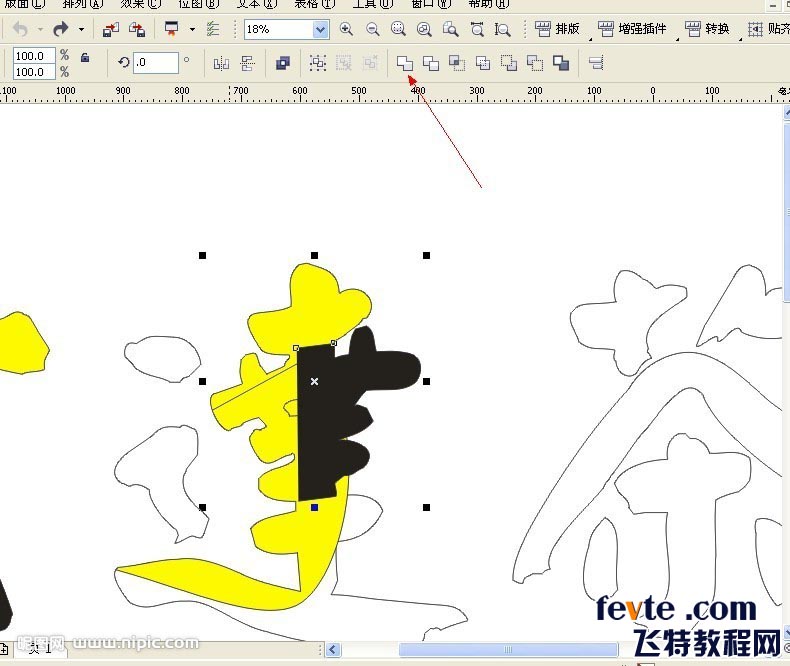Image resolution: width=790 pixels, height=666 pixels.
Task: Click the 转换 toolbar button
Action: (707, 29)
